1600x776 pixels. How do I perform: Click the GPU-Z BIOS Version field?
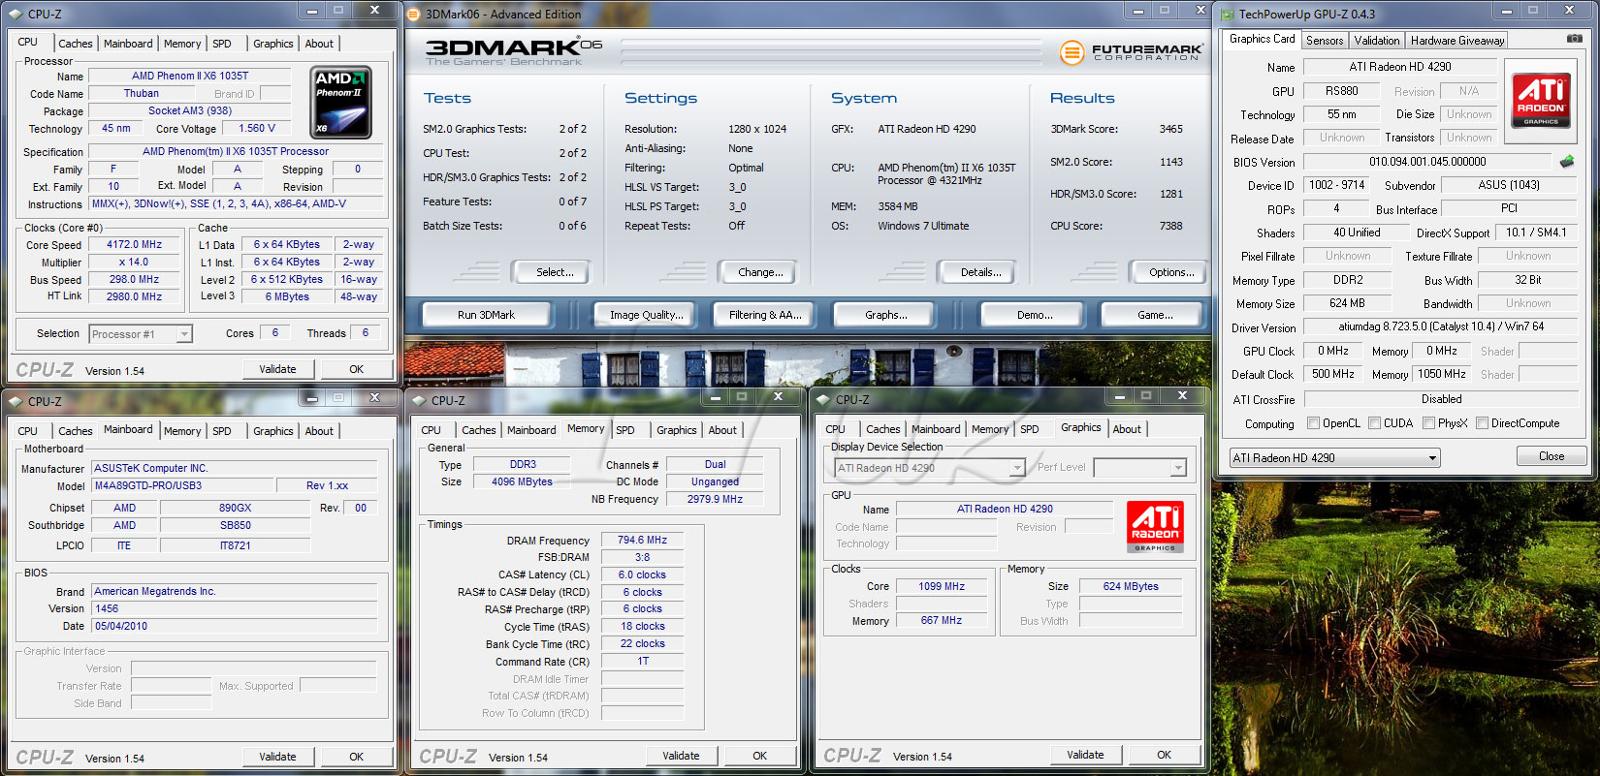(1428, 162)
